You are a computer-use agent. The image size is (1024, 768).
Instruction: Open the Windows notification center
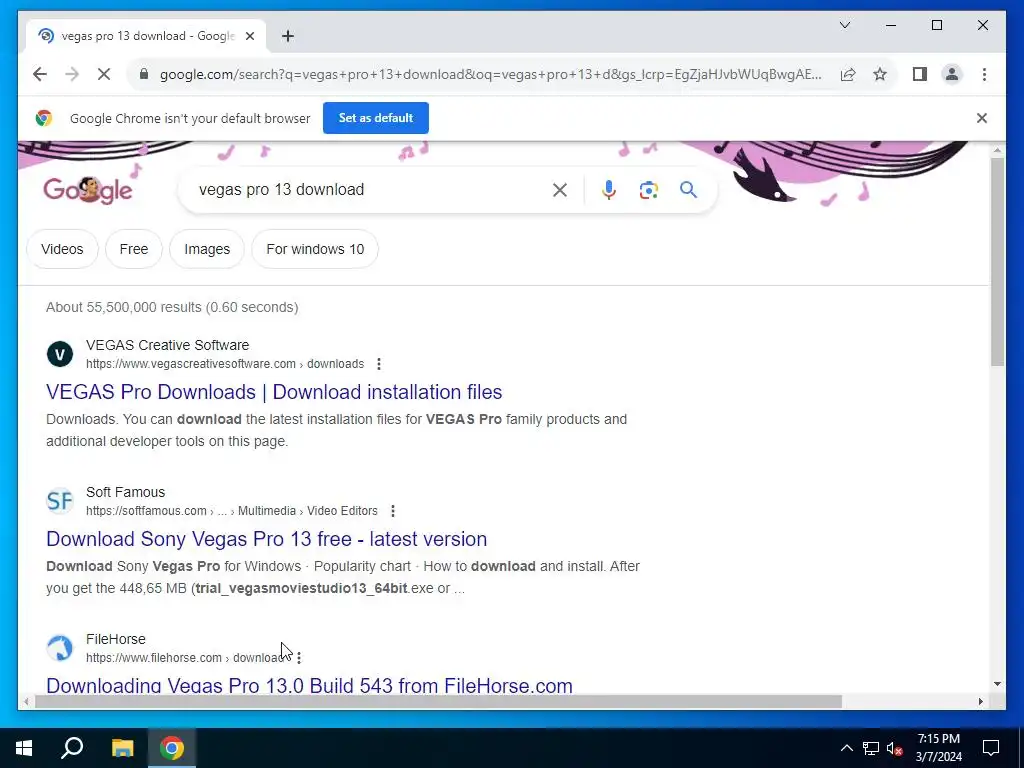[x=991, y=748]
